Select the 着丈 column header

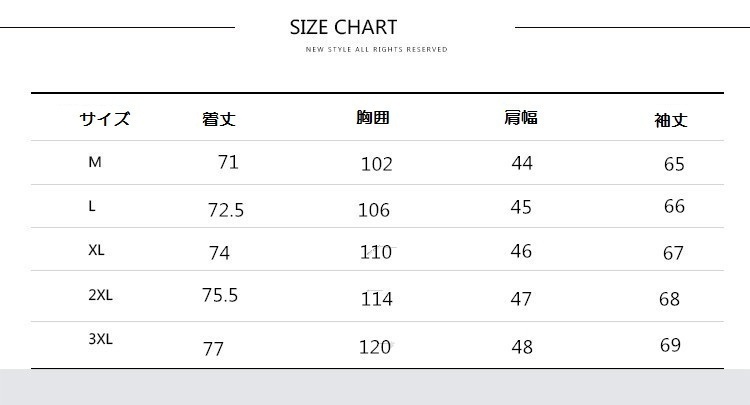[x=219, y=119]
